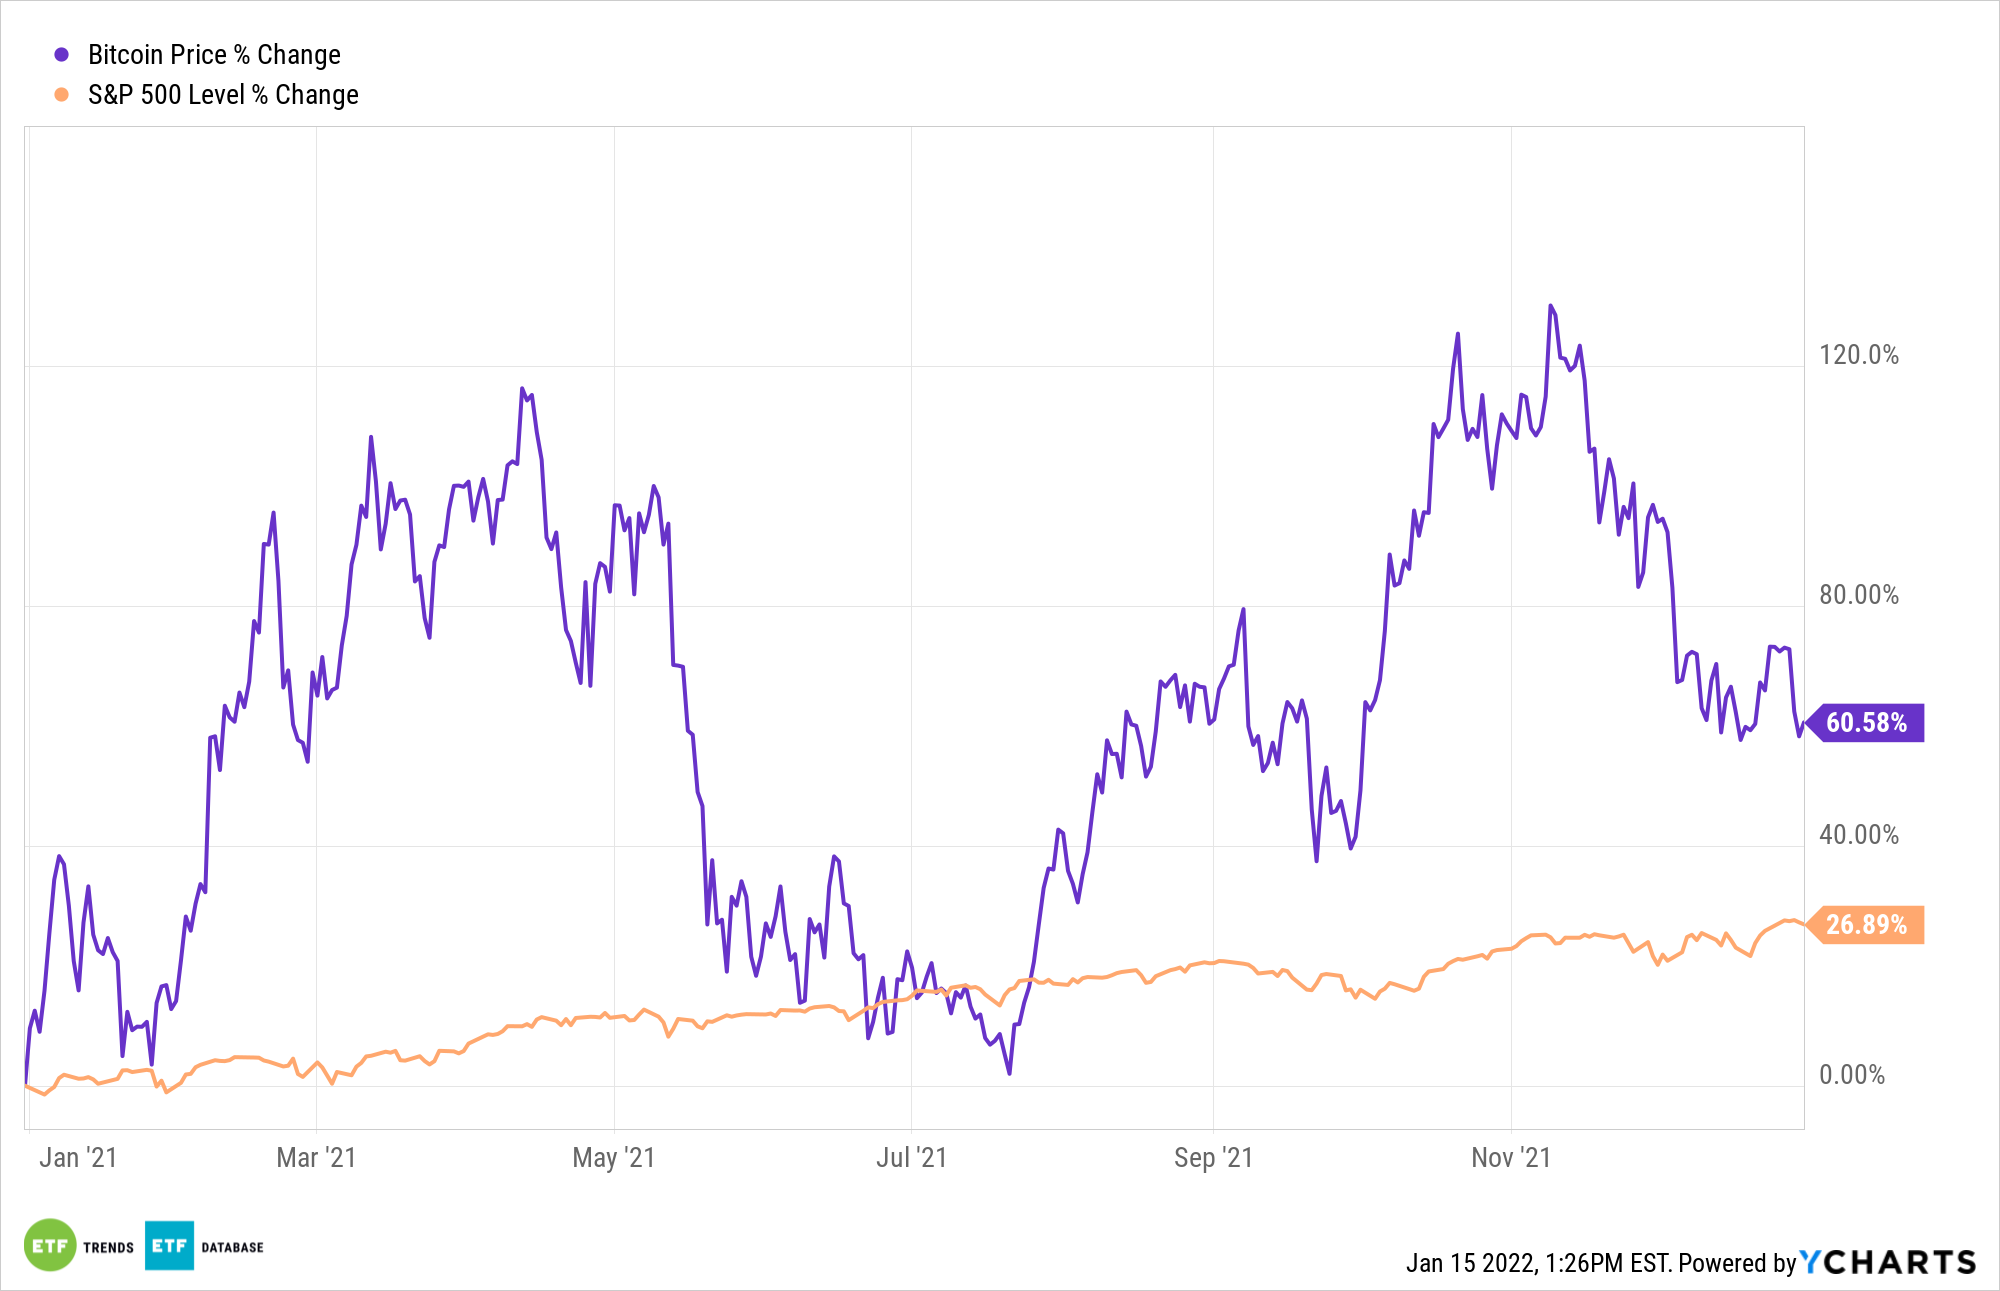Select the May '21 x-axis label
The width and height of the screenshot is (2000, 1291).
coord(613,1158)
